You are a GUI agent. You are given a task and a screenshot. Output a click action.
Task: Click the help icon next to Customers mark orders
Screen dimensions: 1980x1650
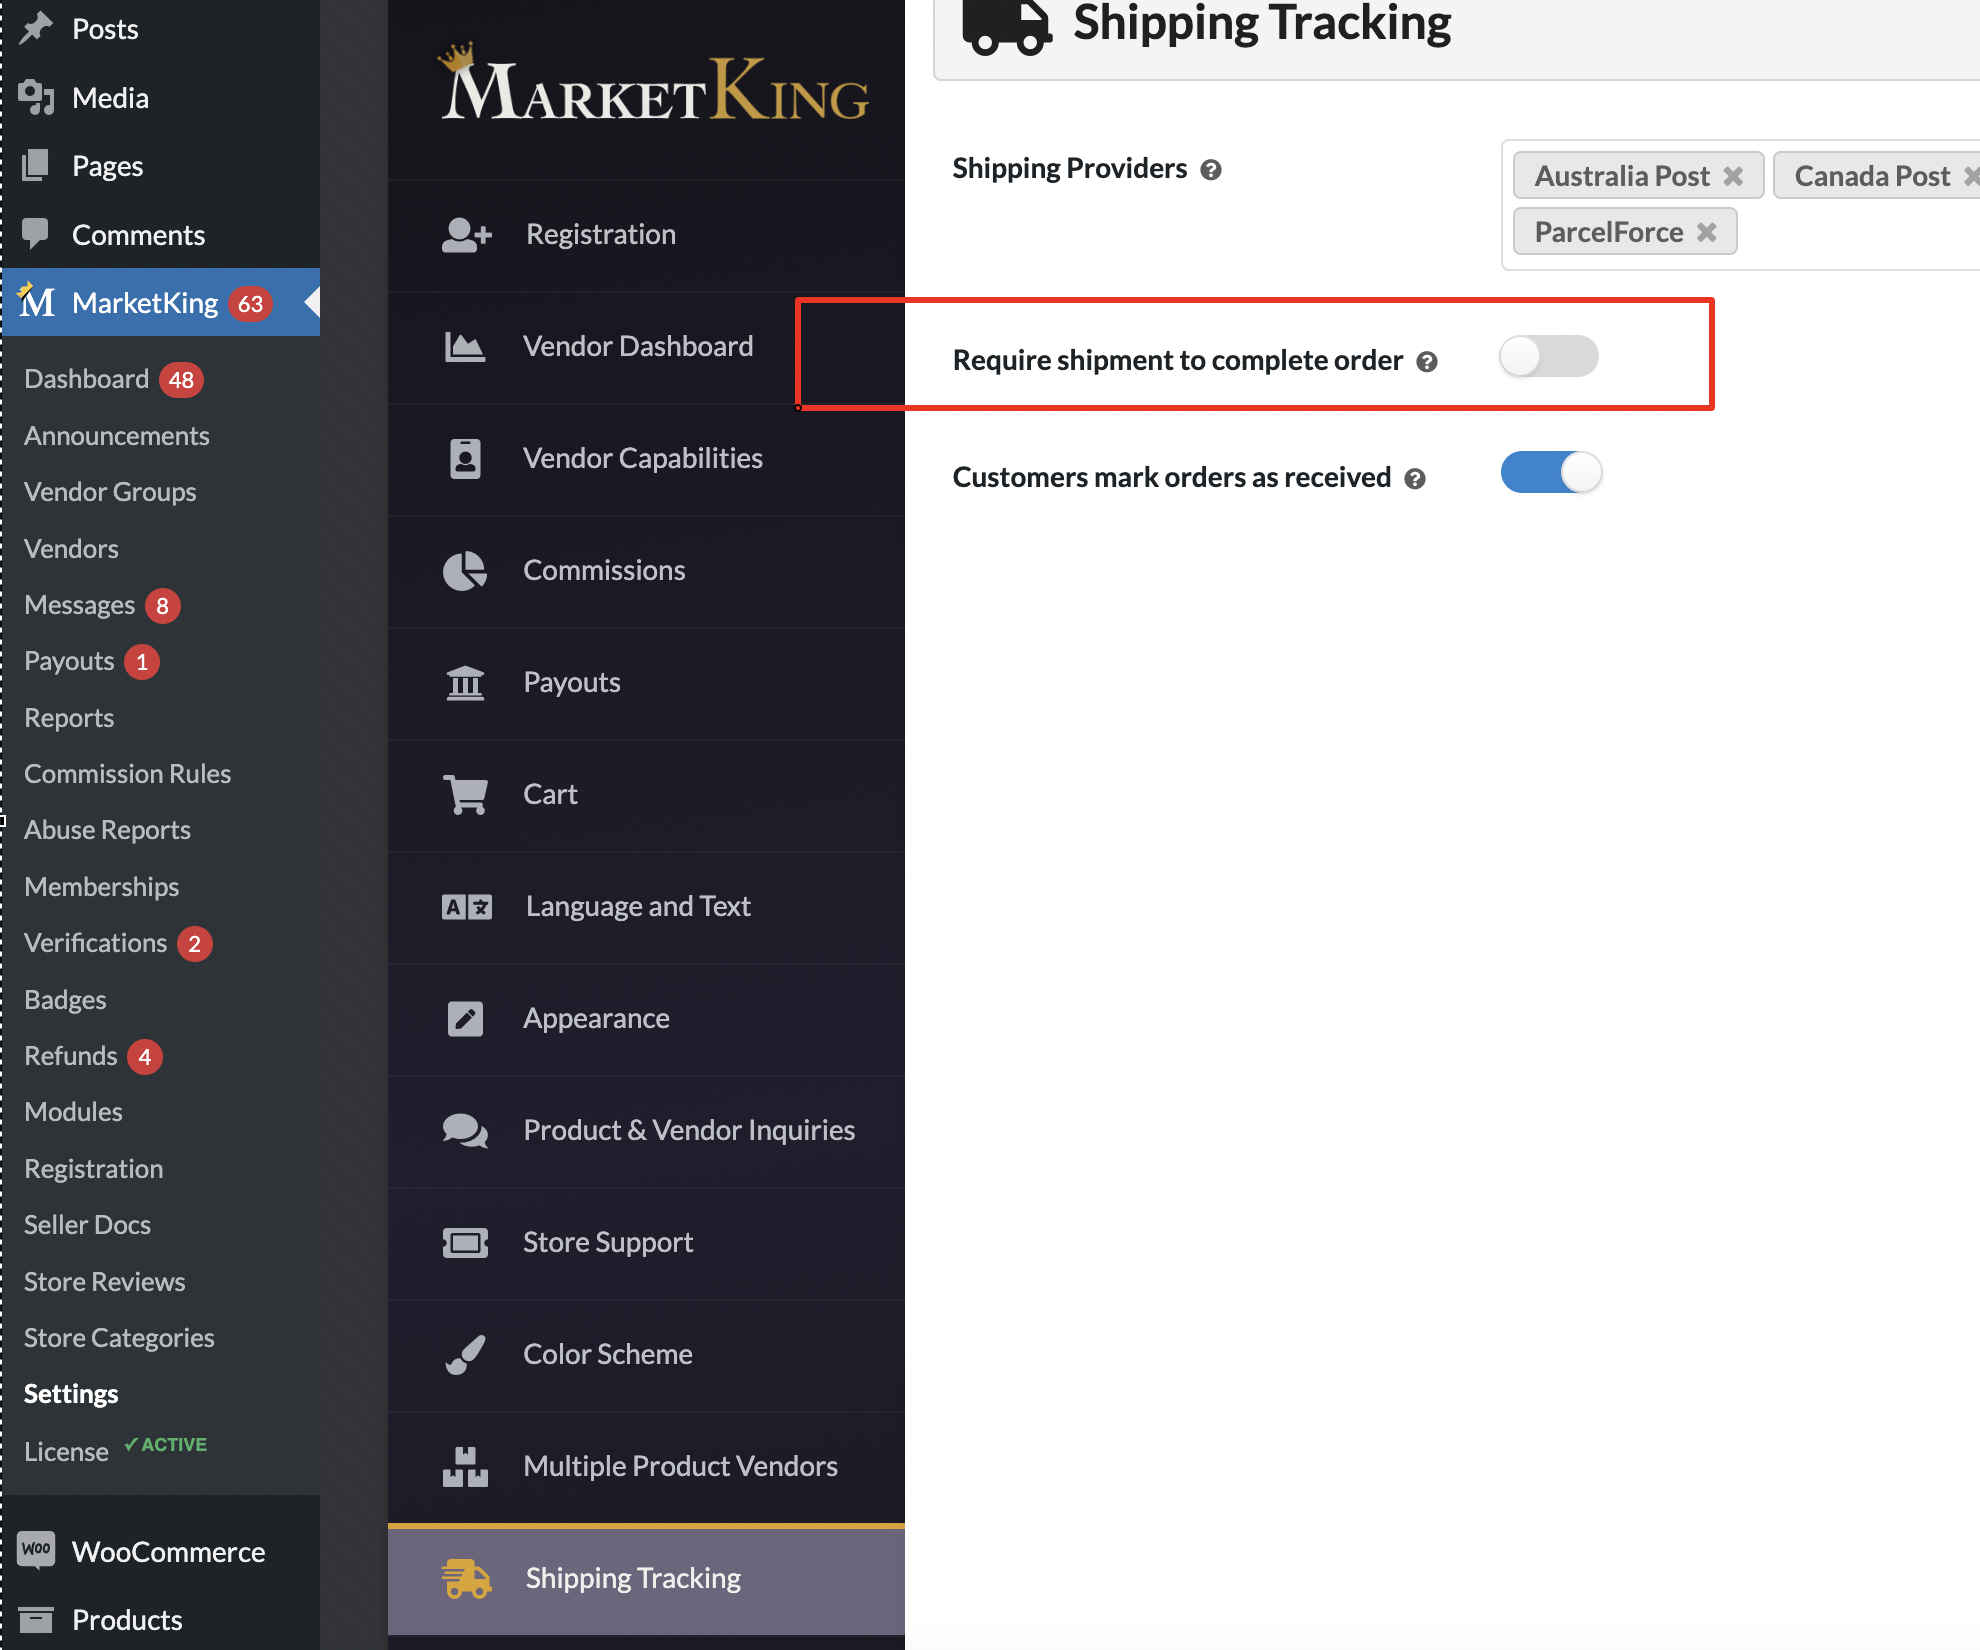tap(1415, 479)
